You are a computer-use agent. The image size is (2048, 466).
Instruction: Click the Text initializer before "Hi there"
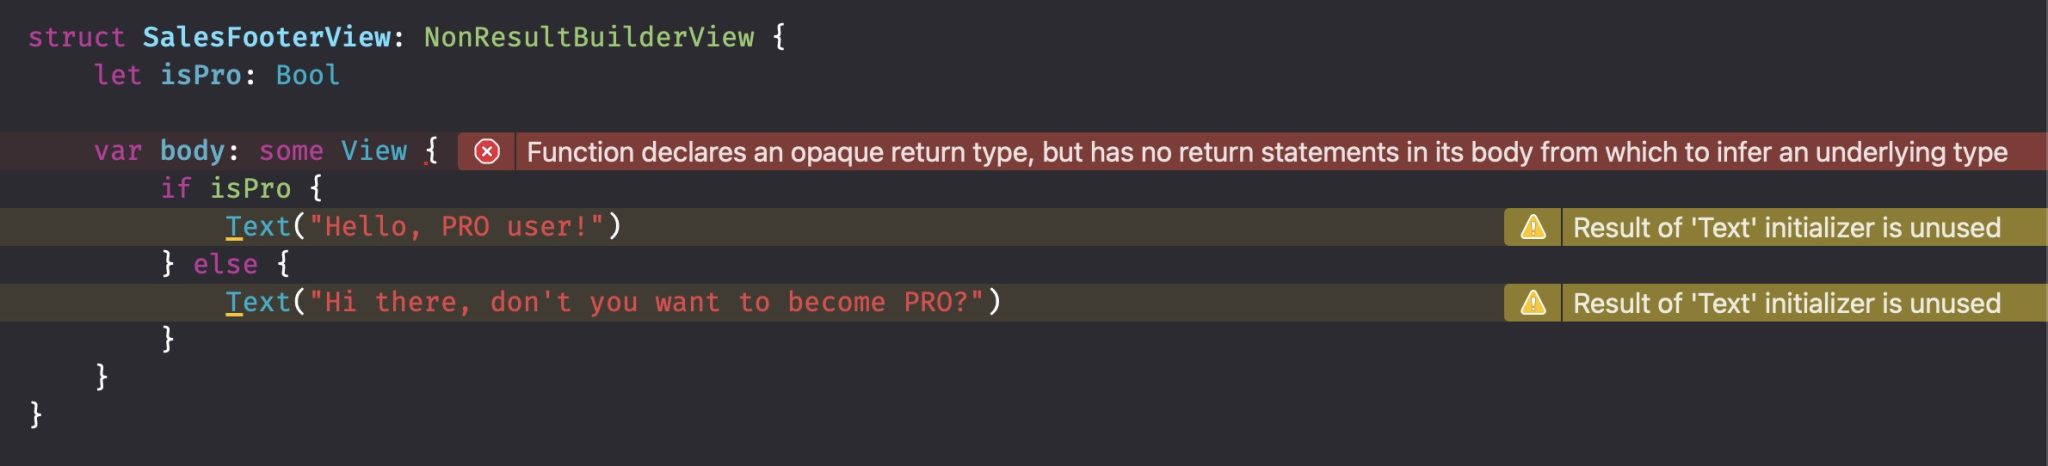point(258,303)
